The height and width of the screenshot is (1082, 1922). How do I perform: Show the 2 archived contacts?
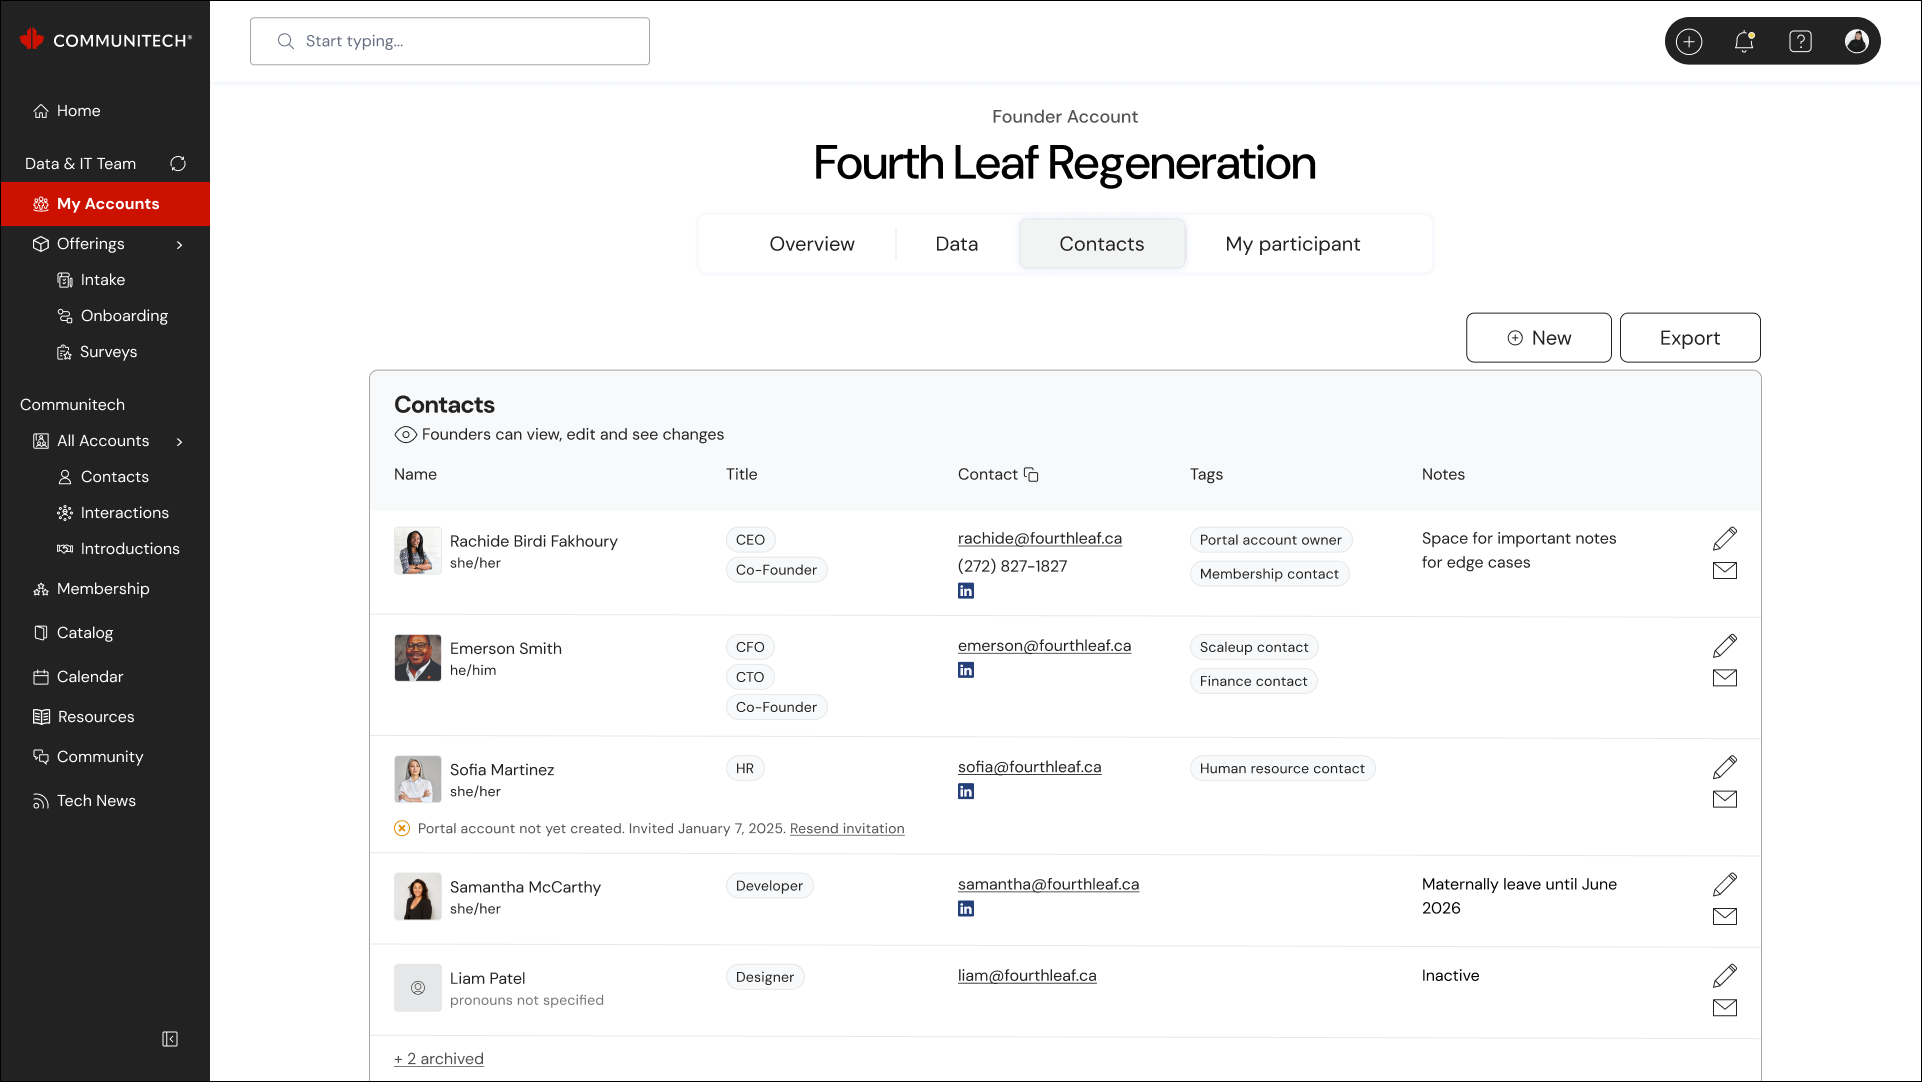[x=439, y=1059]
